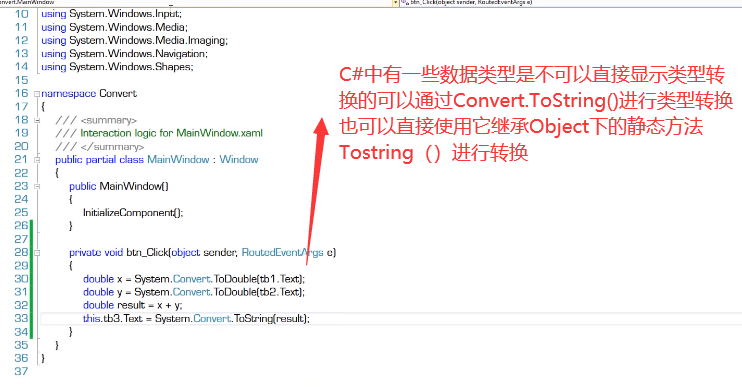This screenshot has height=387, width=742.
Task: Click the 'Window' base class on line 21
Action: (x=238, y=159)
